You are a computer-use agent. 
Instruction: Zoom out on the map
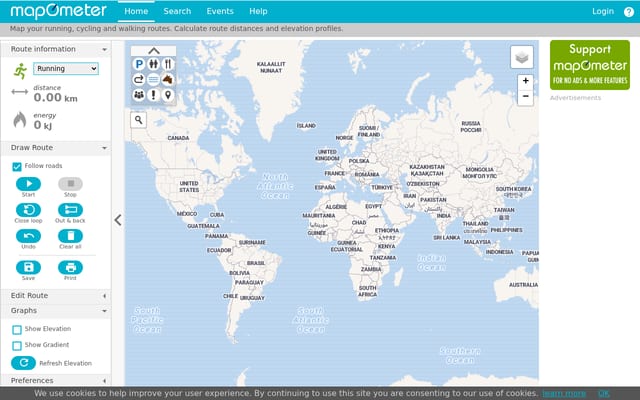(526, 97)
